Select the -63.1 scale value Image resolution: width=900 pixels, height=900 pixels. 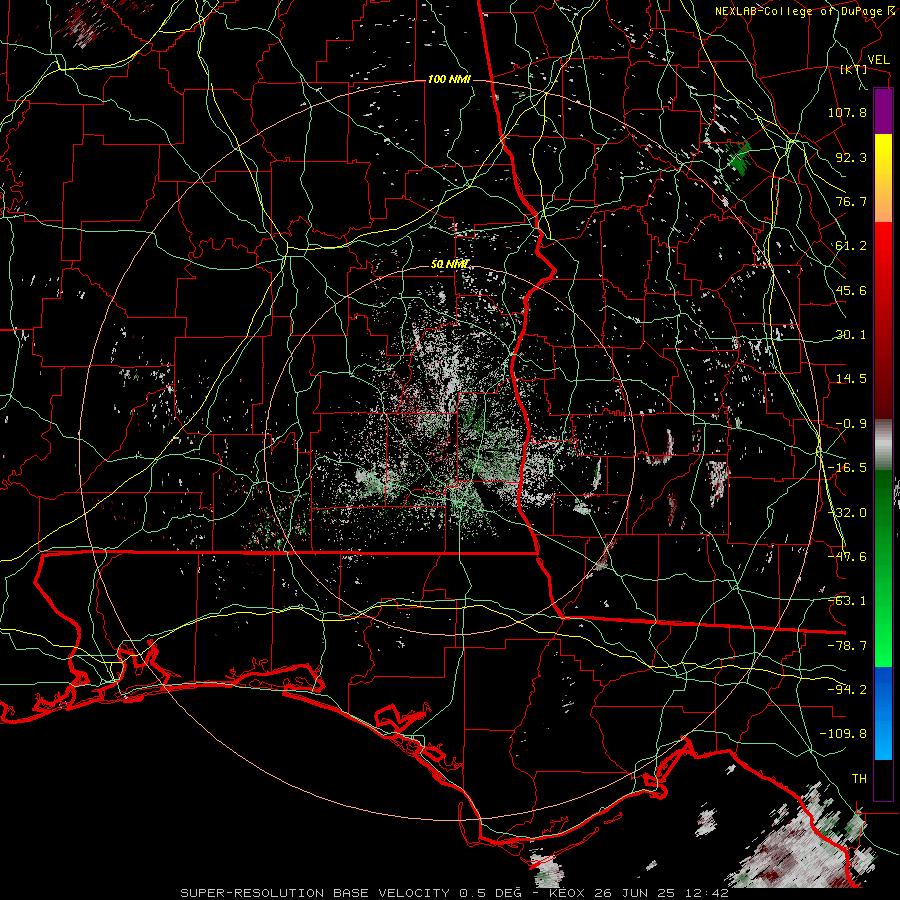click(847, 601)
